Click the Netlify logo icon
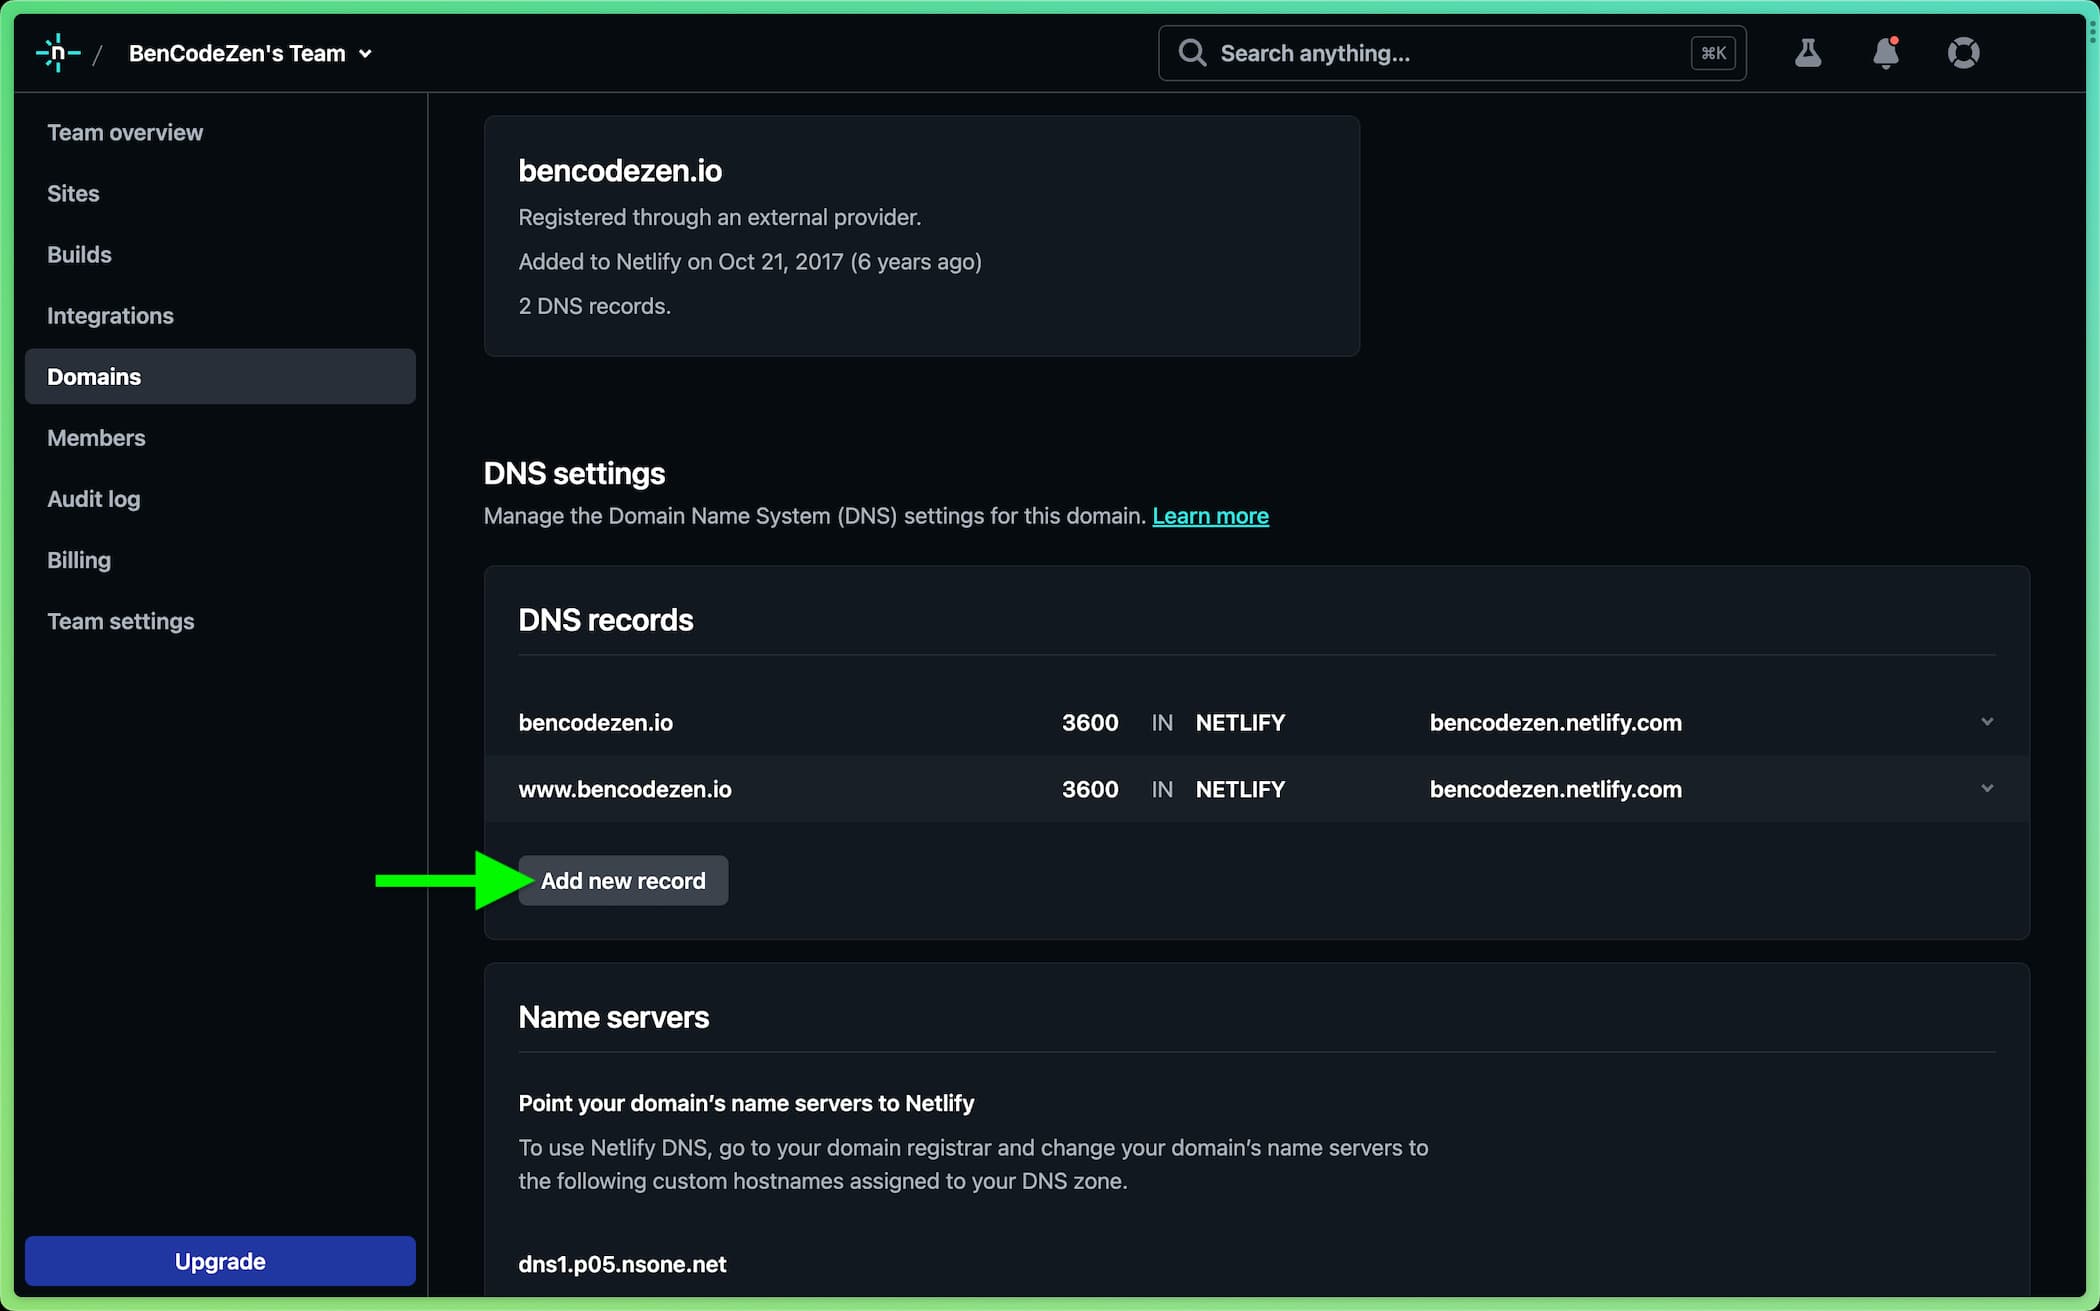 click(57, 53)
